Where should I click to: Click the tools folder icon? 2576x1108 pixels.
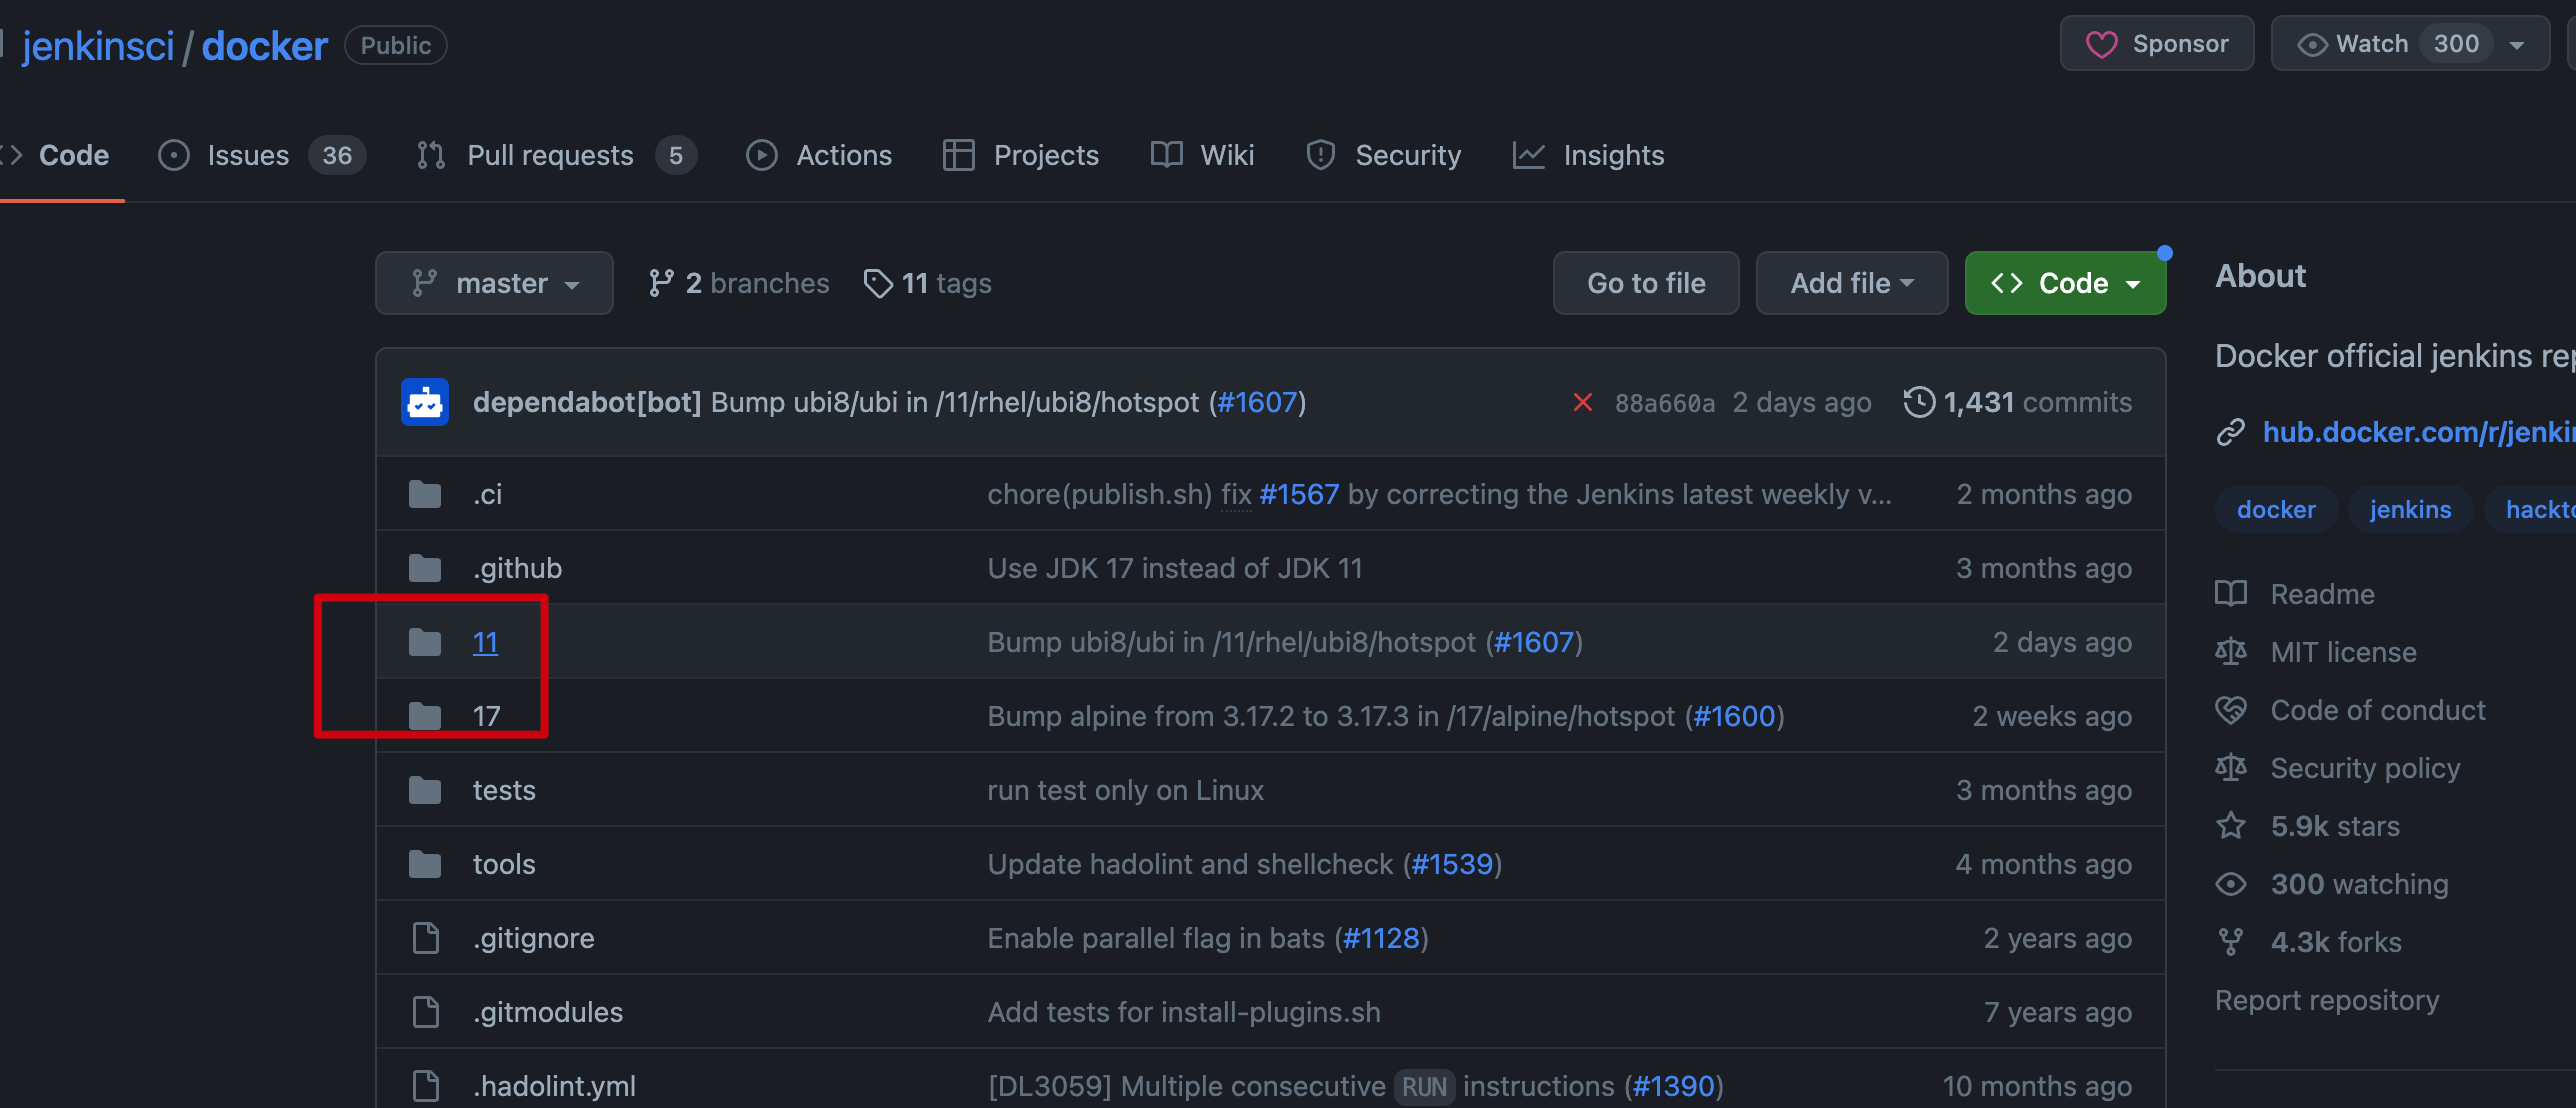(x=425, y=864)
